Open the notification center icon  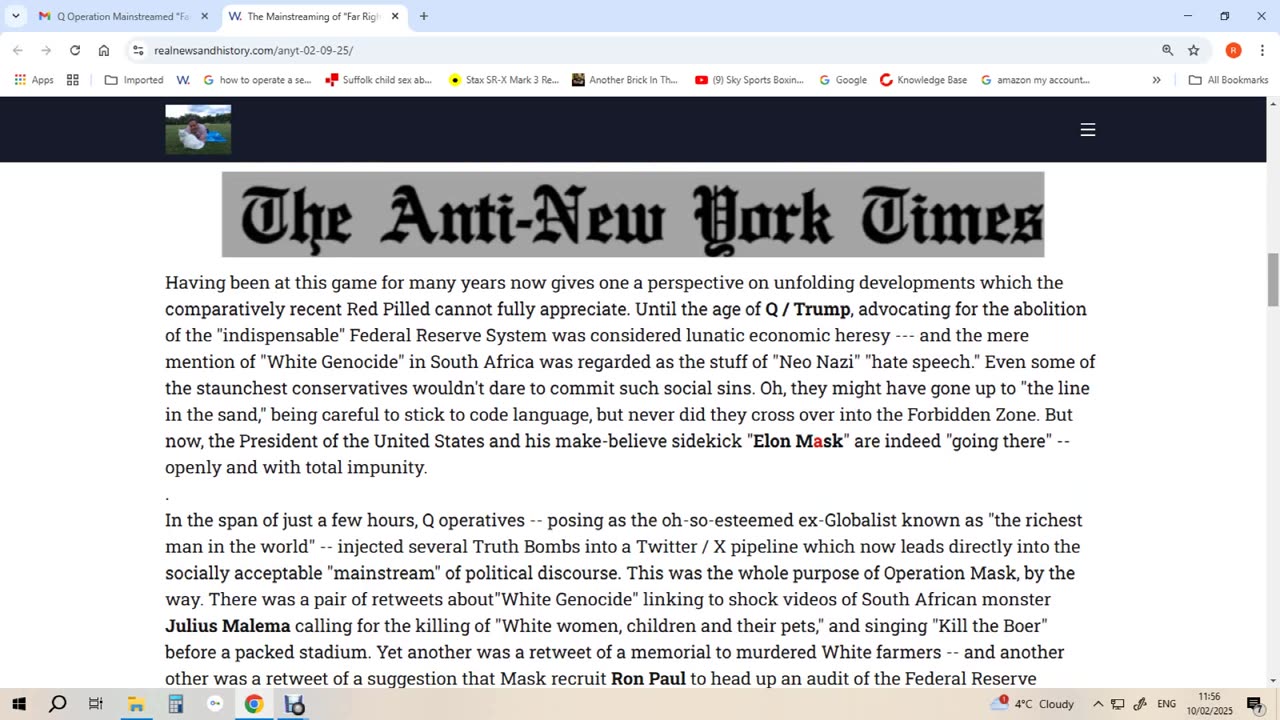pyautogui.click(x=1255, y=704)
